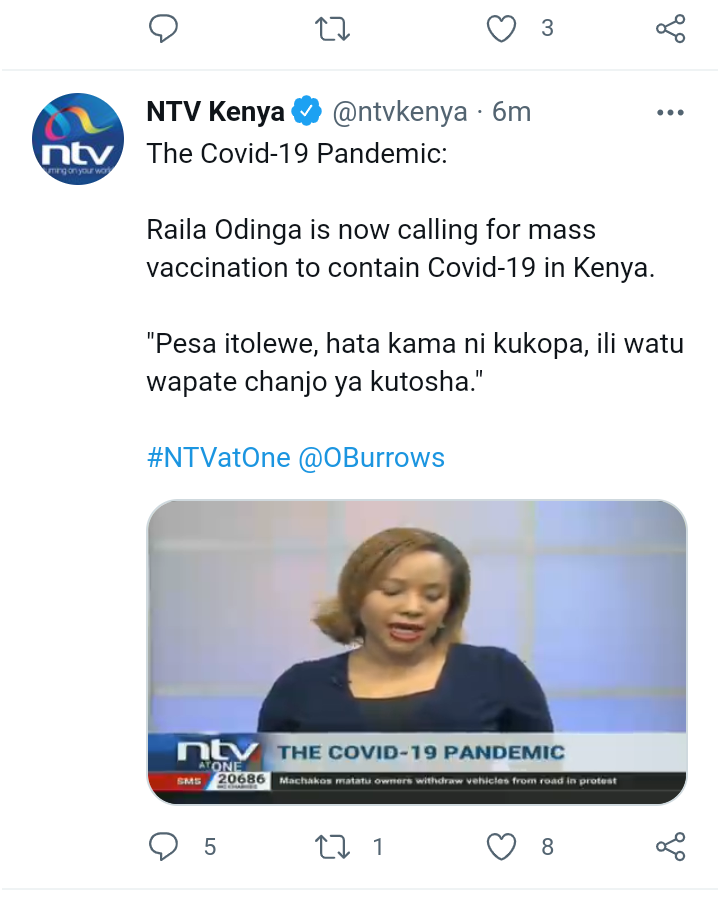Click the NTV Kenya display name

click(215, 111)
